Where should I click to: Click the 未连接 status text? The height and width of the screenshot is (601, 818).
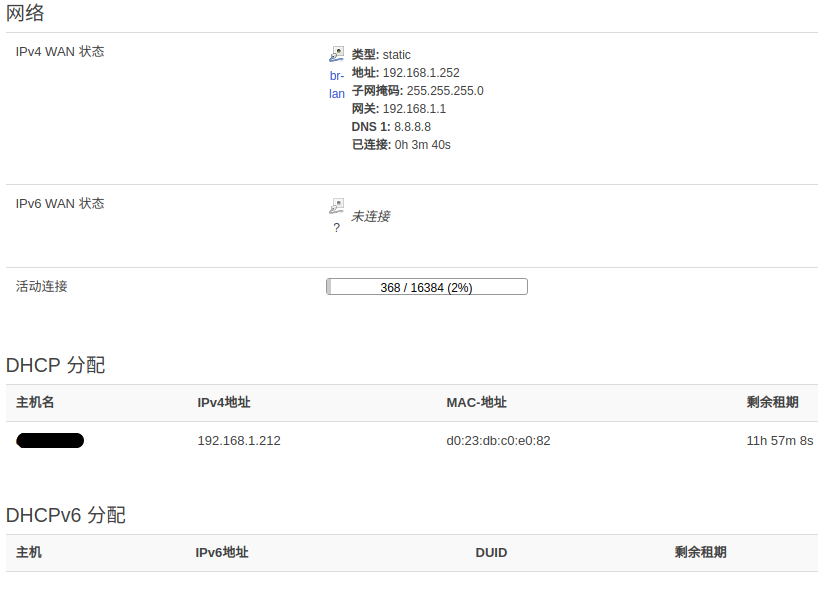tap(370, 217)
